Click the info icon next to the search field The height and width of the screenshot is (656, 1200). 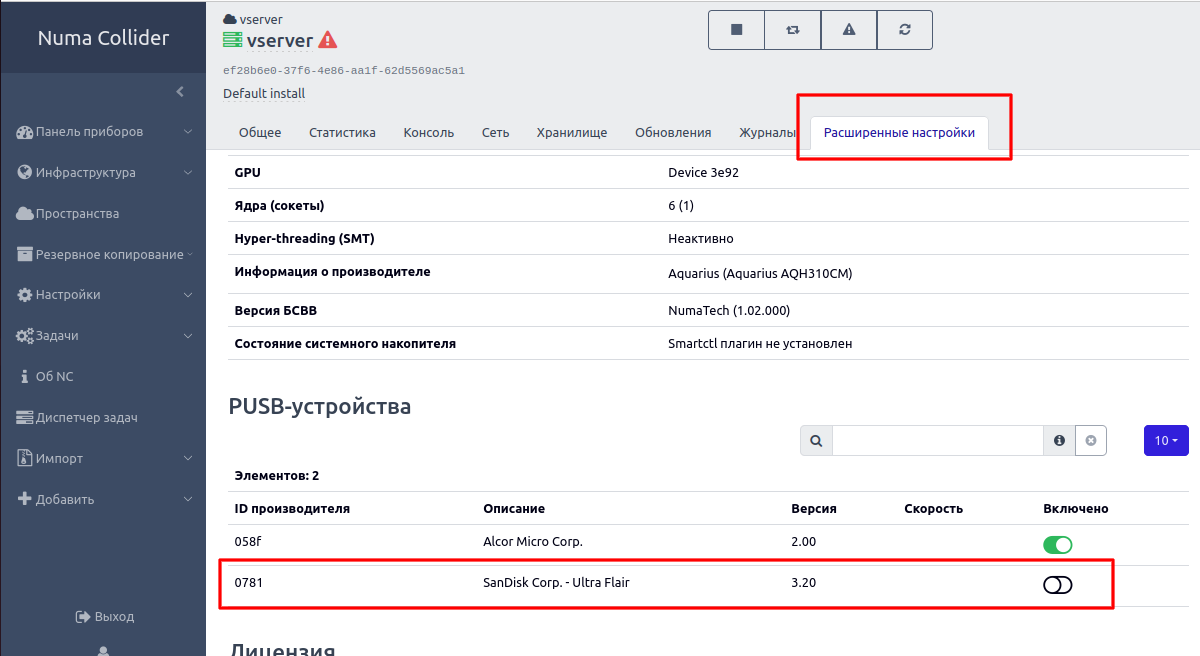click(1059, 440)
